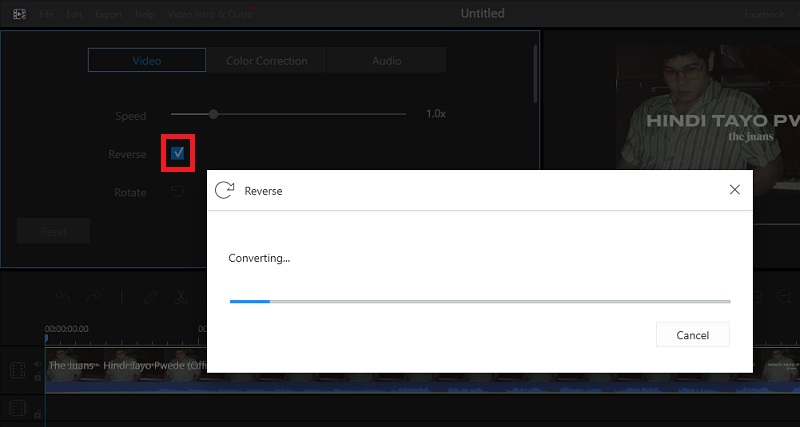Click the Undo arrow in the timeline toolbar
Image resolution: width=800 pixels, height=427 pixels.
click(x=63, y=297)
